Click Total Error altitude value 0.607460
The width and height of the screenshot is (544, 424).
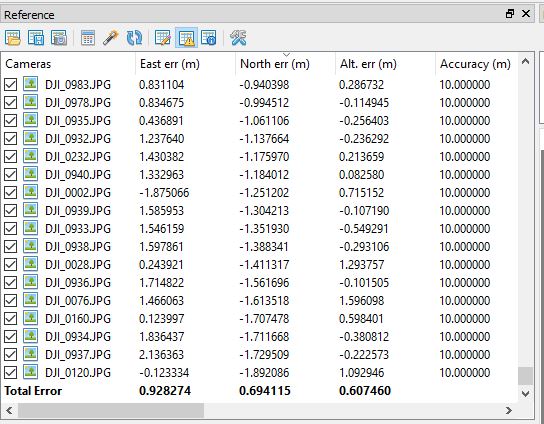(365, 391)
